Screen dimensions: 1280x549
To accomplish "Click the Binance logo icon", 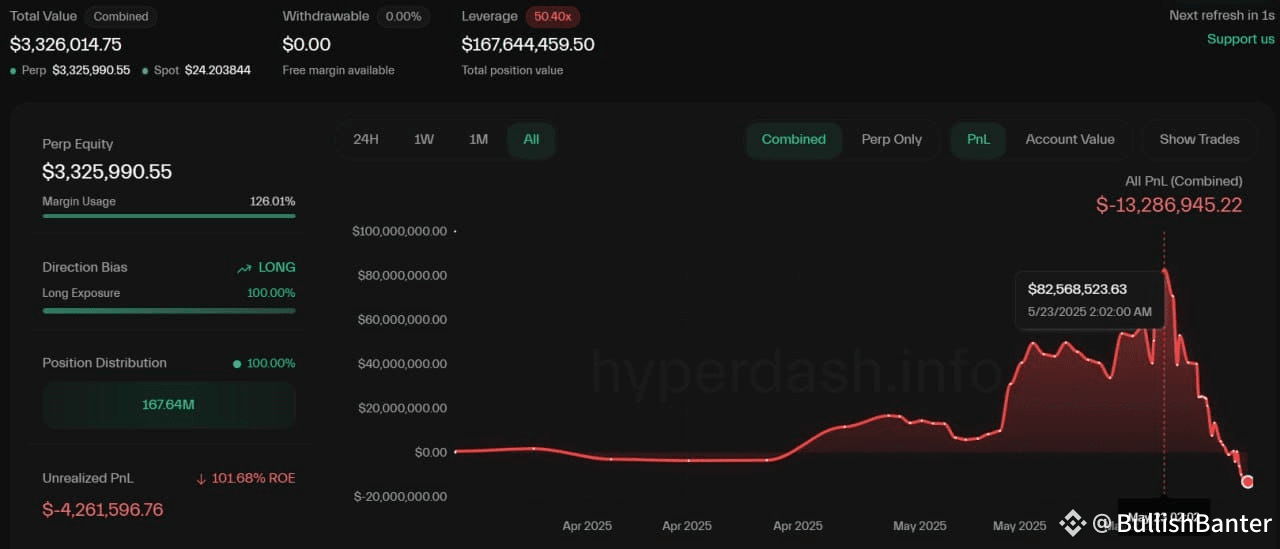I will point(1073,522).
